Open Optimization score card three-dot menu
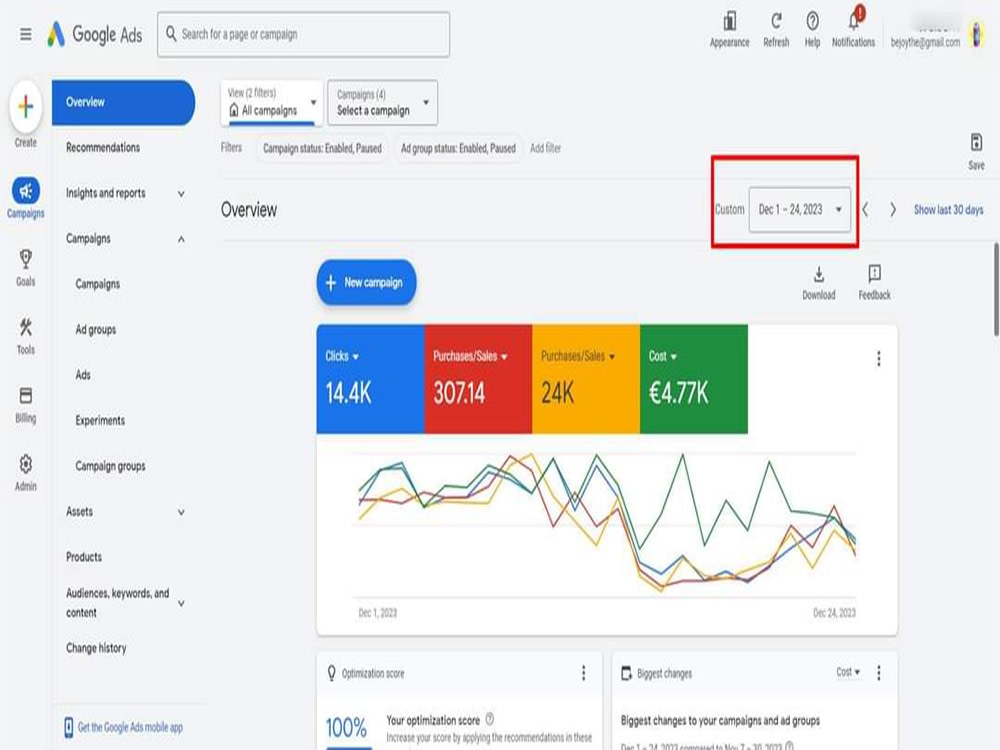 coord(584,673)
